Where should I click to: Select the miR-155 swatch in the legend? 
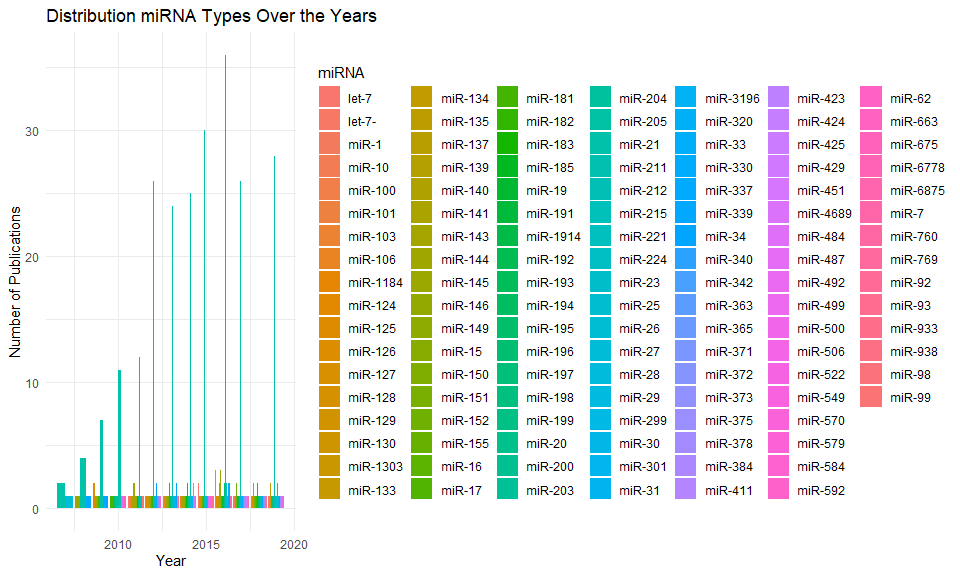421,444
